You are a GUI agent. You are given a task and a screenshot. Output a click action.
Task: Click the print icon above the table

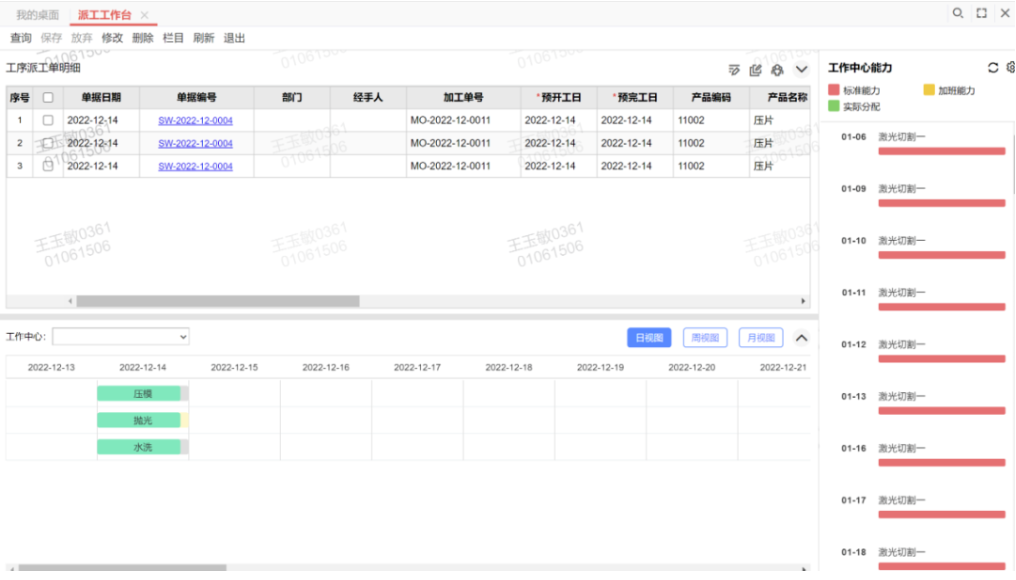(x=777, y=70)
